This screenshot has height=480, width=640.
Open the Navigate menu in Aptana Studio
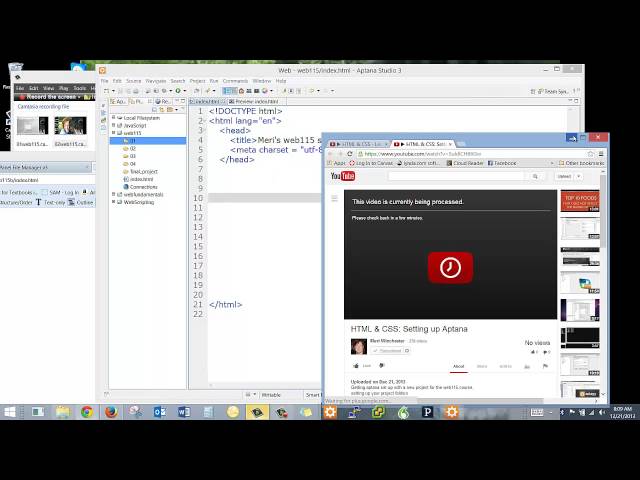point(156,81)
